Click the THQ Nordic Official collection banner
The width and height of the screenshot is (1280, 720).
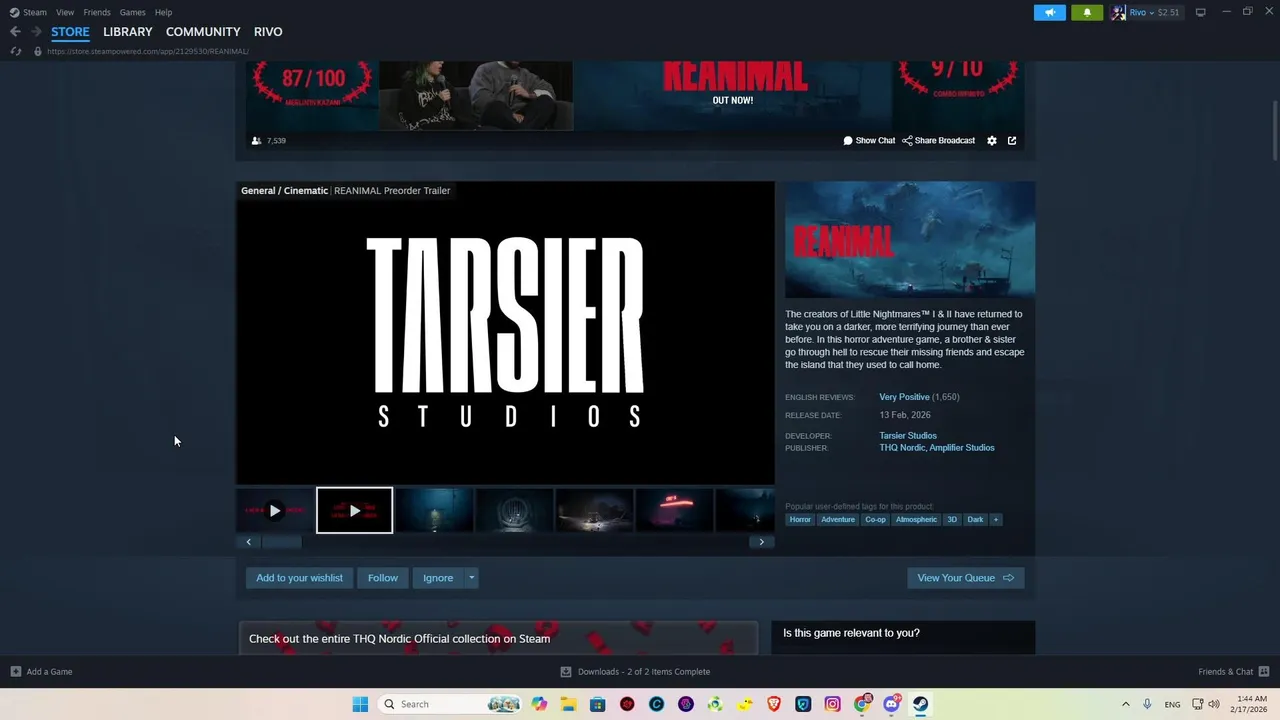498,638
